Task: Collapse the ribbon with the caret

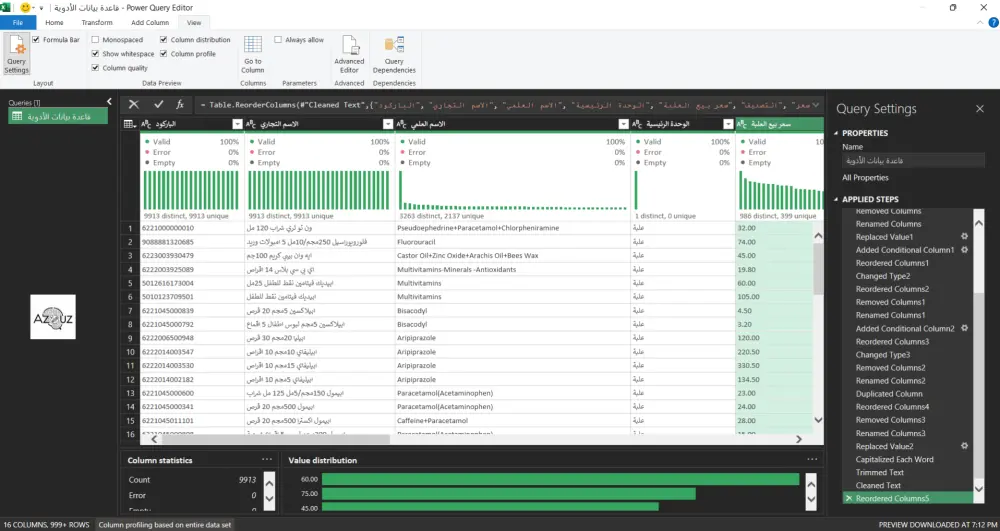Action: (x=980, y=22)
